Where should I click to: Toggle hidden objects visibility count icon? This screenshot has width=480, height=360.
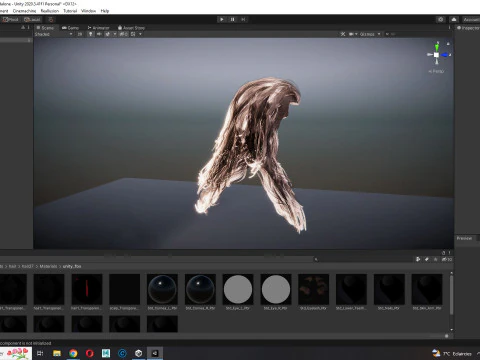pyautogui.click(x=123, y=34)
